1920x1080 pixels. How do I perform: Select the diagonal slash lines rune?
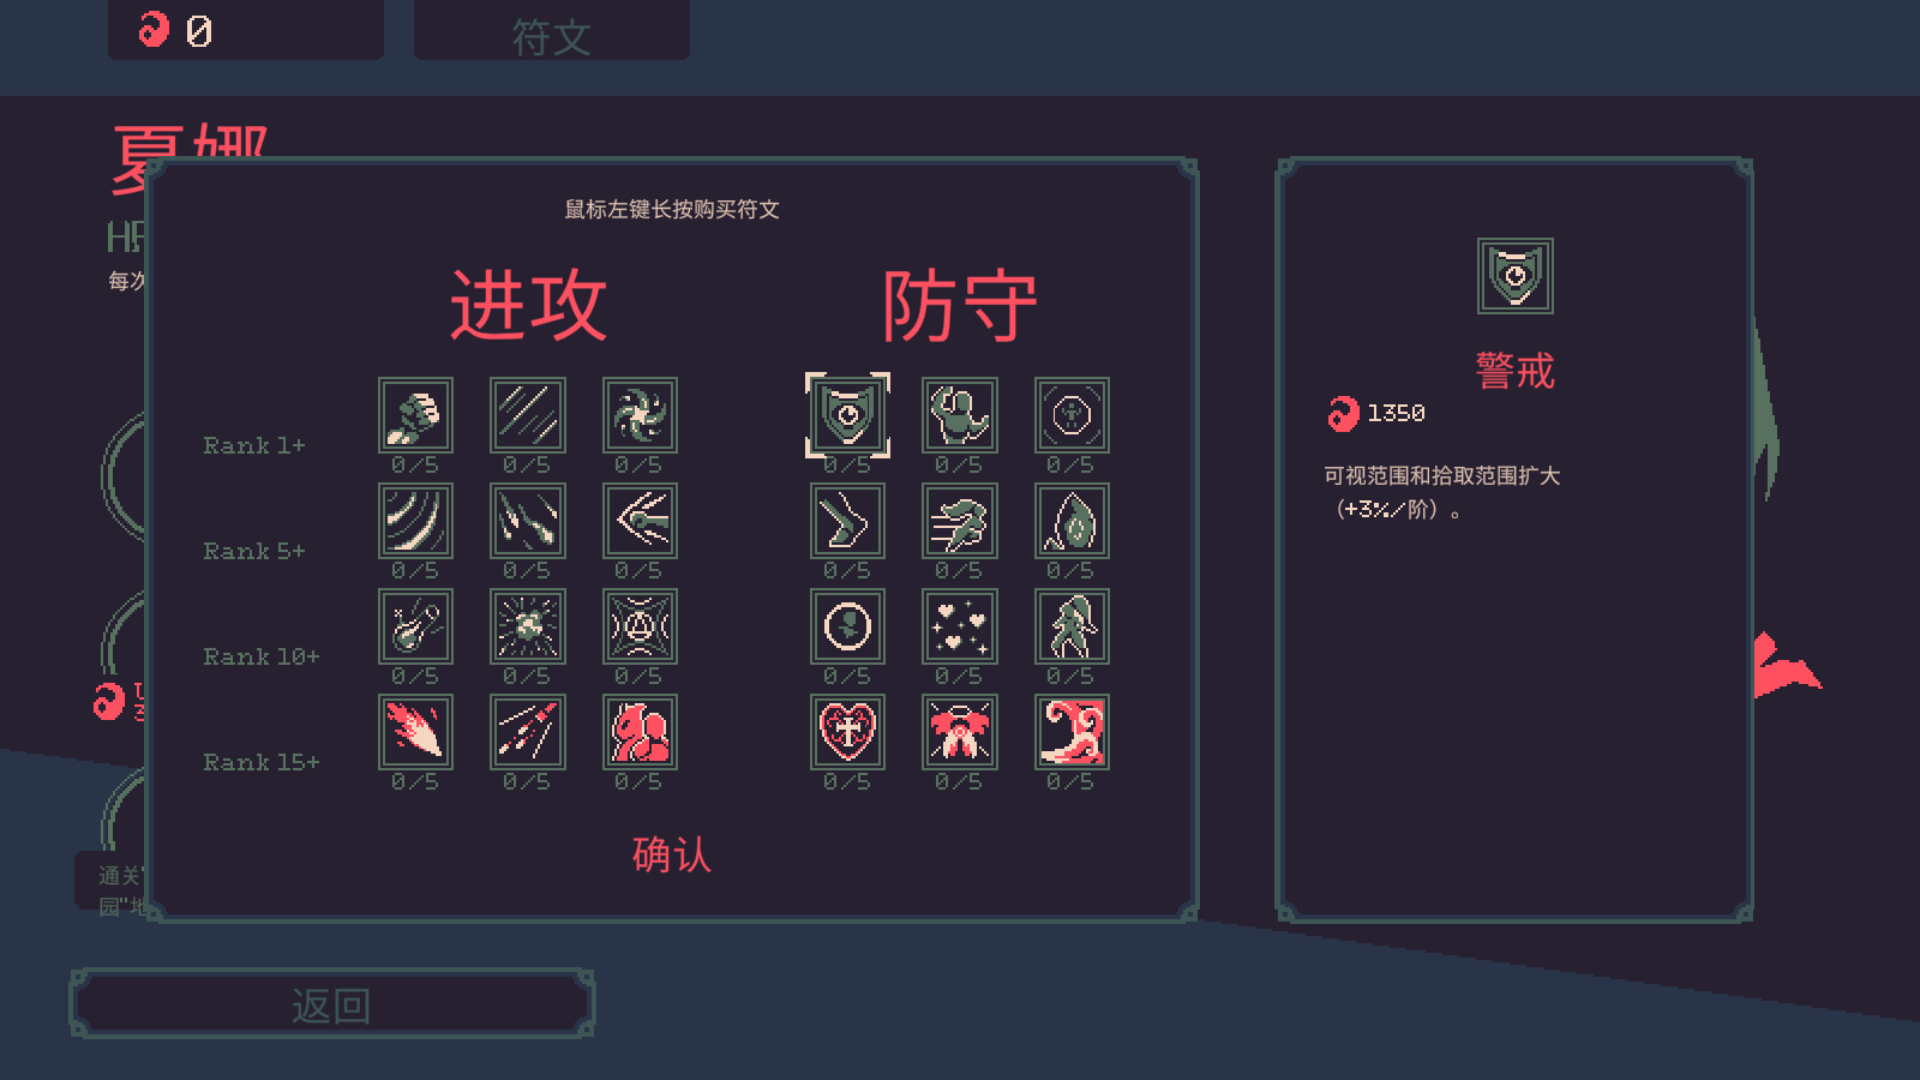pyautogui.click(x=527, y=415)
